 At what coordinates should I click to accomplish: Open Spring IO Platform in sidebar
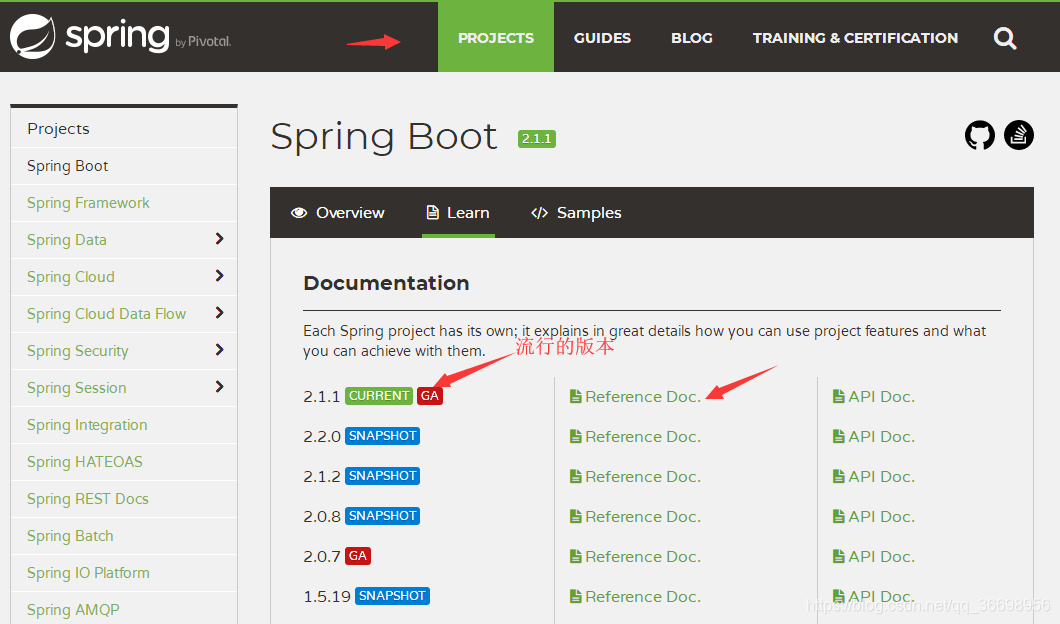tap(88, 573)
